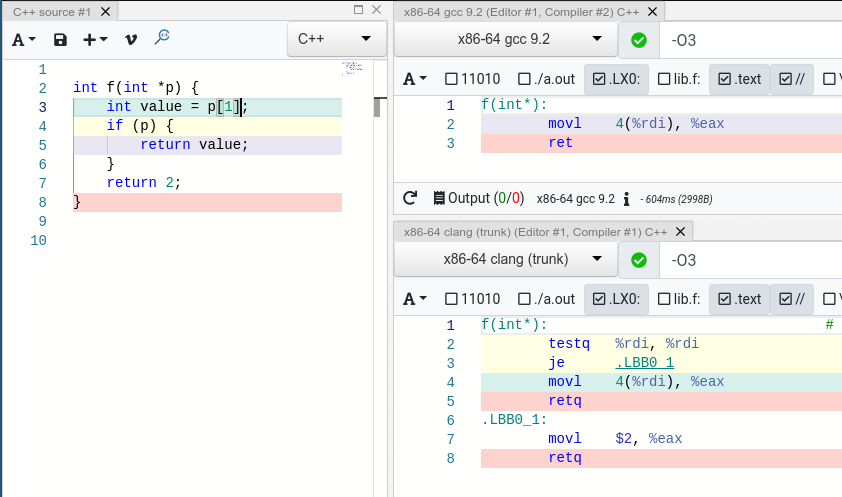Click the info icon in the gcc status bar
Viewport: 842px width, 497px height.
pos(626,198)
